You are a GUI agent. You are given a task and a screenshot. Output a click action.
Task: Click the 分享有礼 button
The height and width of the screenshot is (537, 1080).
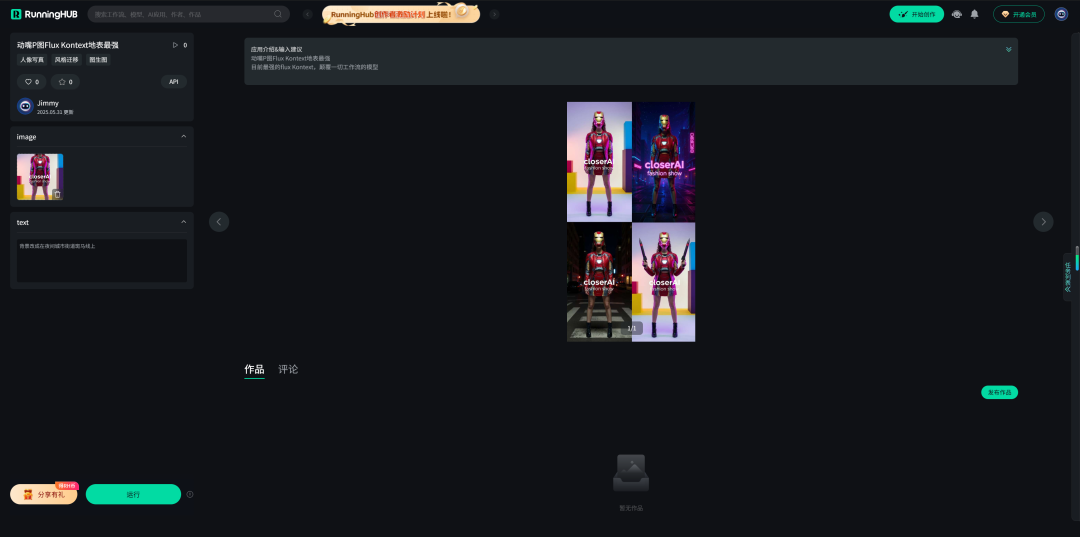44,494
